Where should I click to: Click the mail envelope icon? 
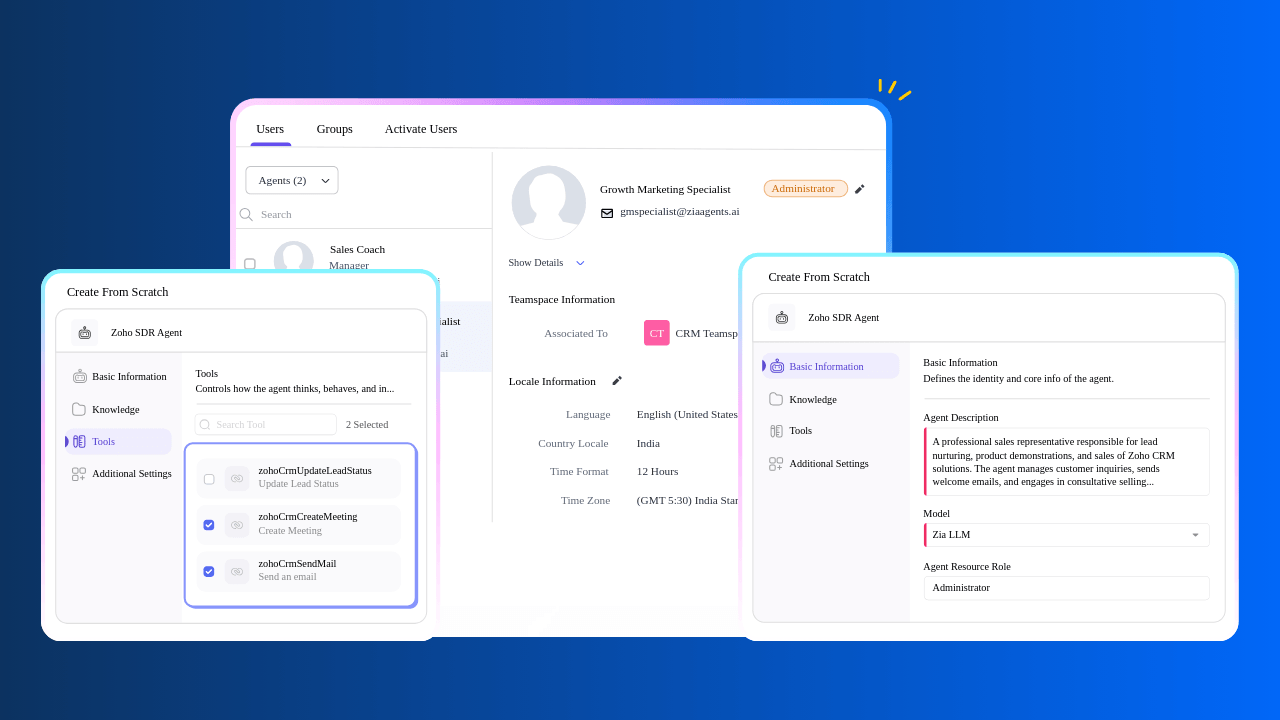click(607, 213)
